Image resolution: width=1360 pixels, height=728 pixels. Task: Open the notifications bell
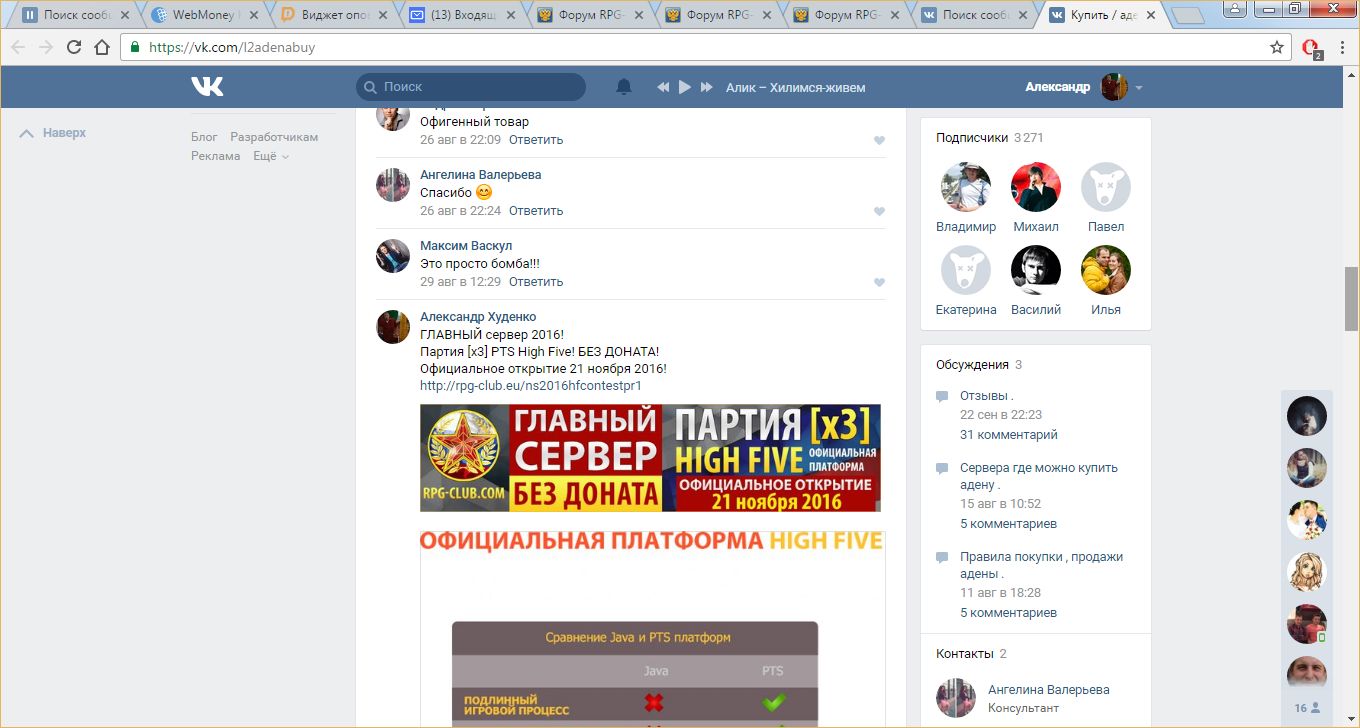click(624, 87)
